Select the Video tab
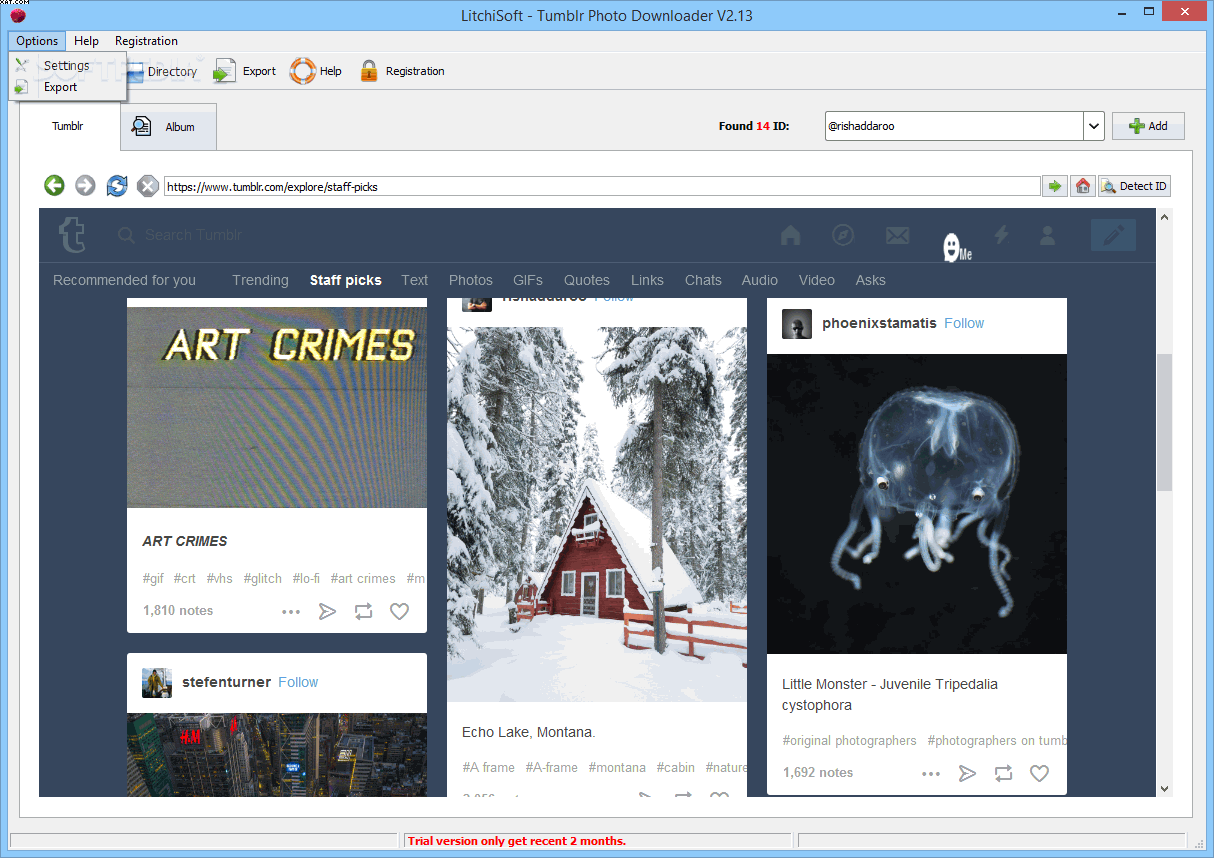Viewport: 1214px width, 858px height. tap(817, 280)
